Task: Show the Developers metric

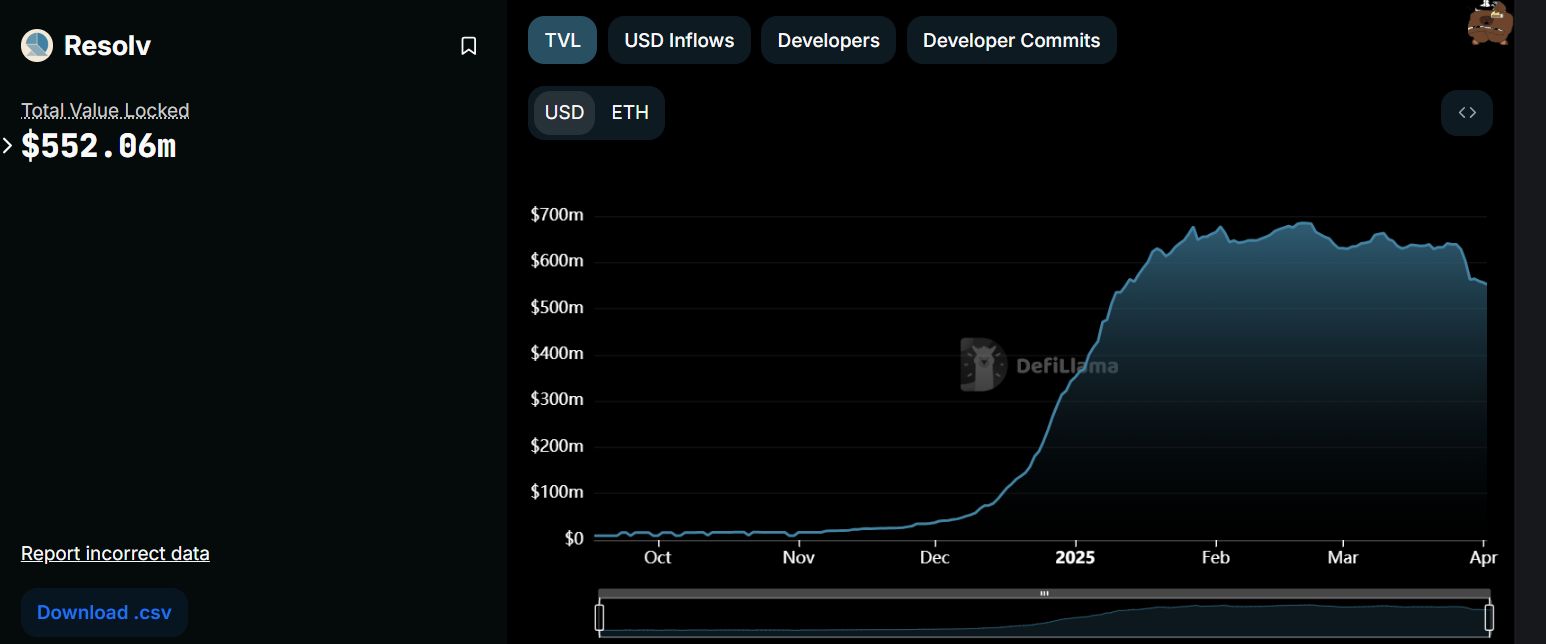Action: [828, 41]
